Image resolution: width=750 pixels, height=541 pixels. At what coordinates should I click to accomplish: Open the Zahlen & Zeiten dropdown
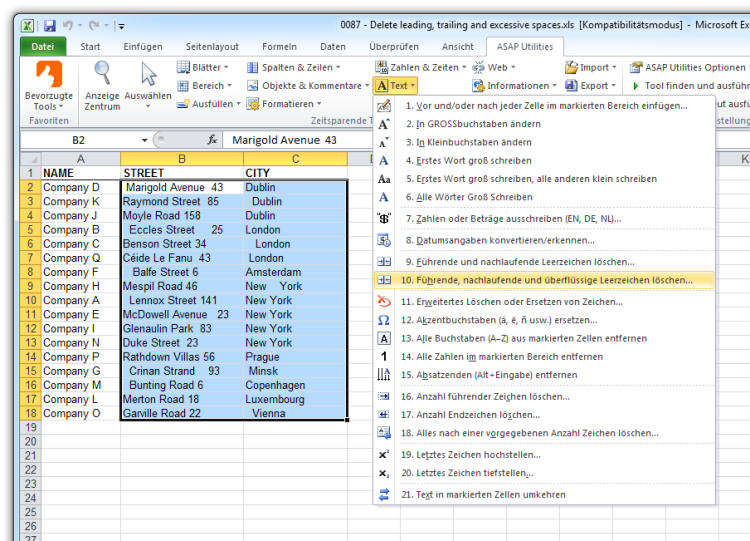(x=420, y=67)
